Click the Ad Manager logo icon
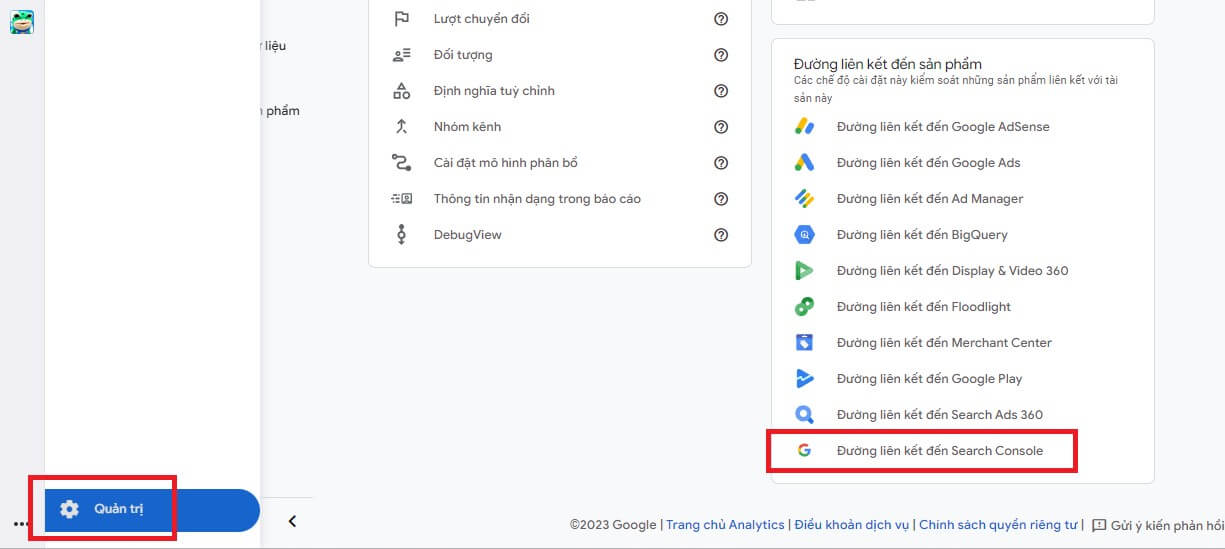This screenshot has height=549, width=1225. click(x=805, y=199)
